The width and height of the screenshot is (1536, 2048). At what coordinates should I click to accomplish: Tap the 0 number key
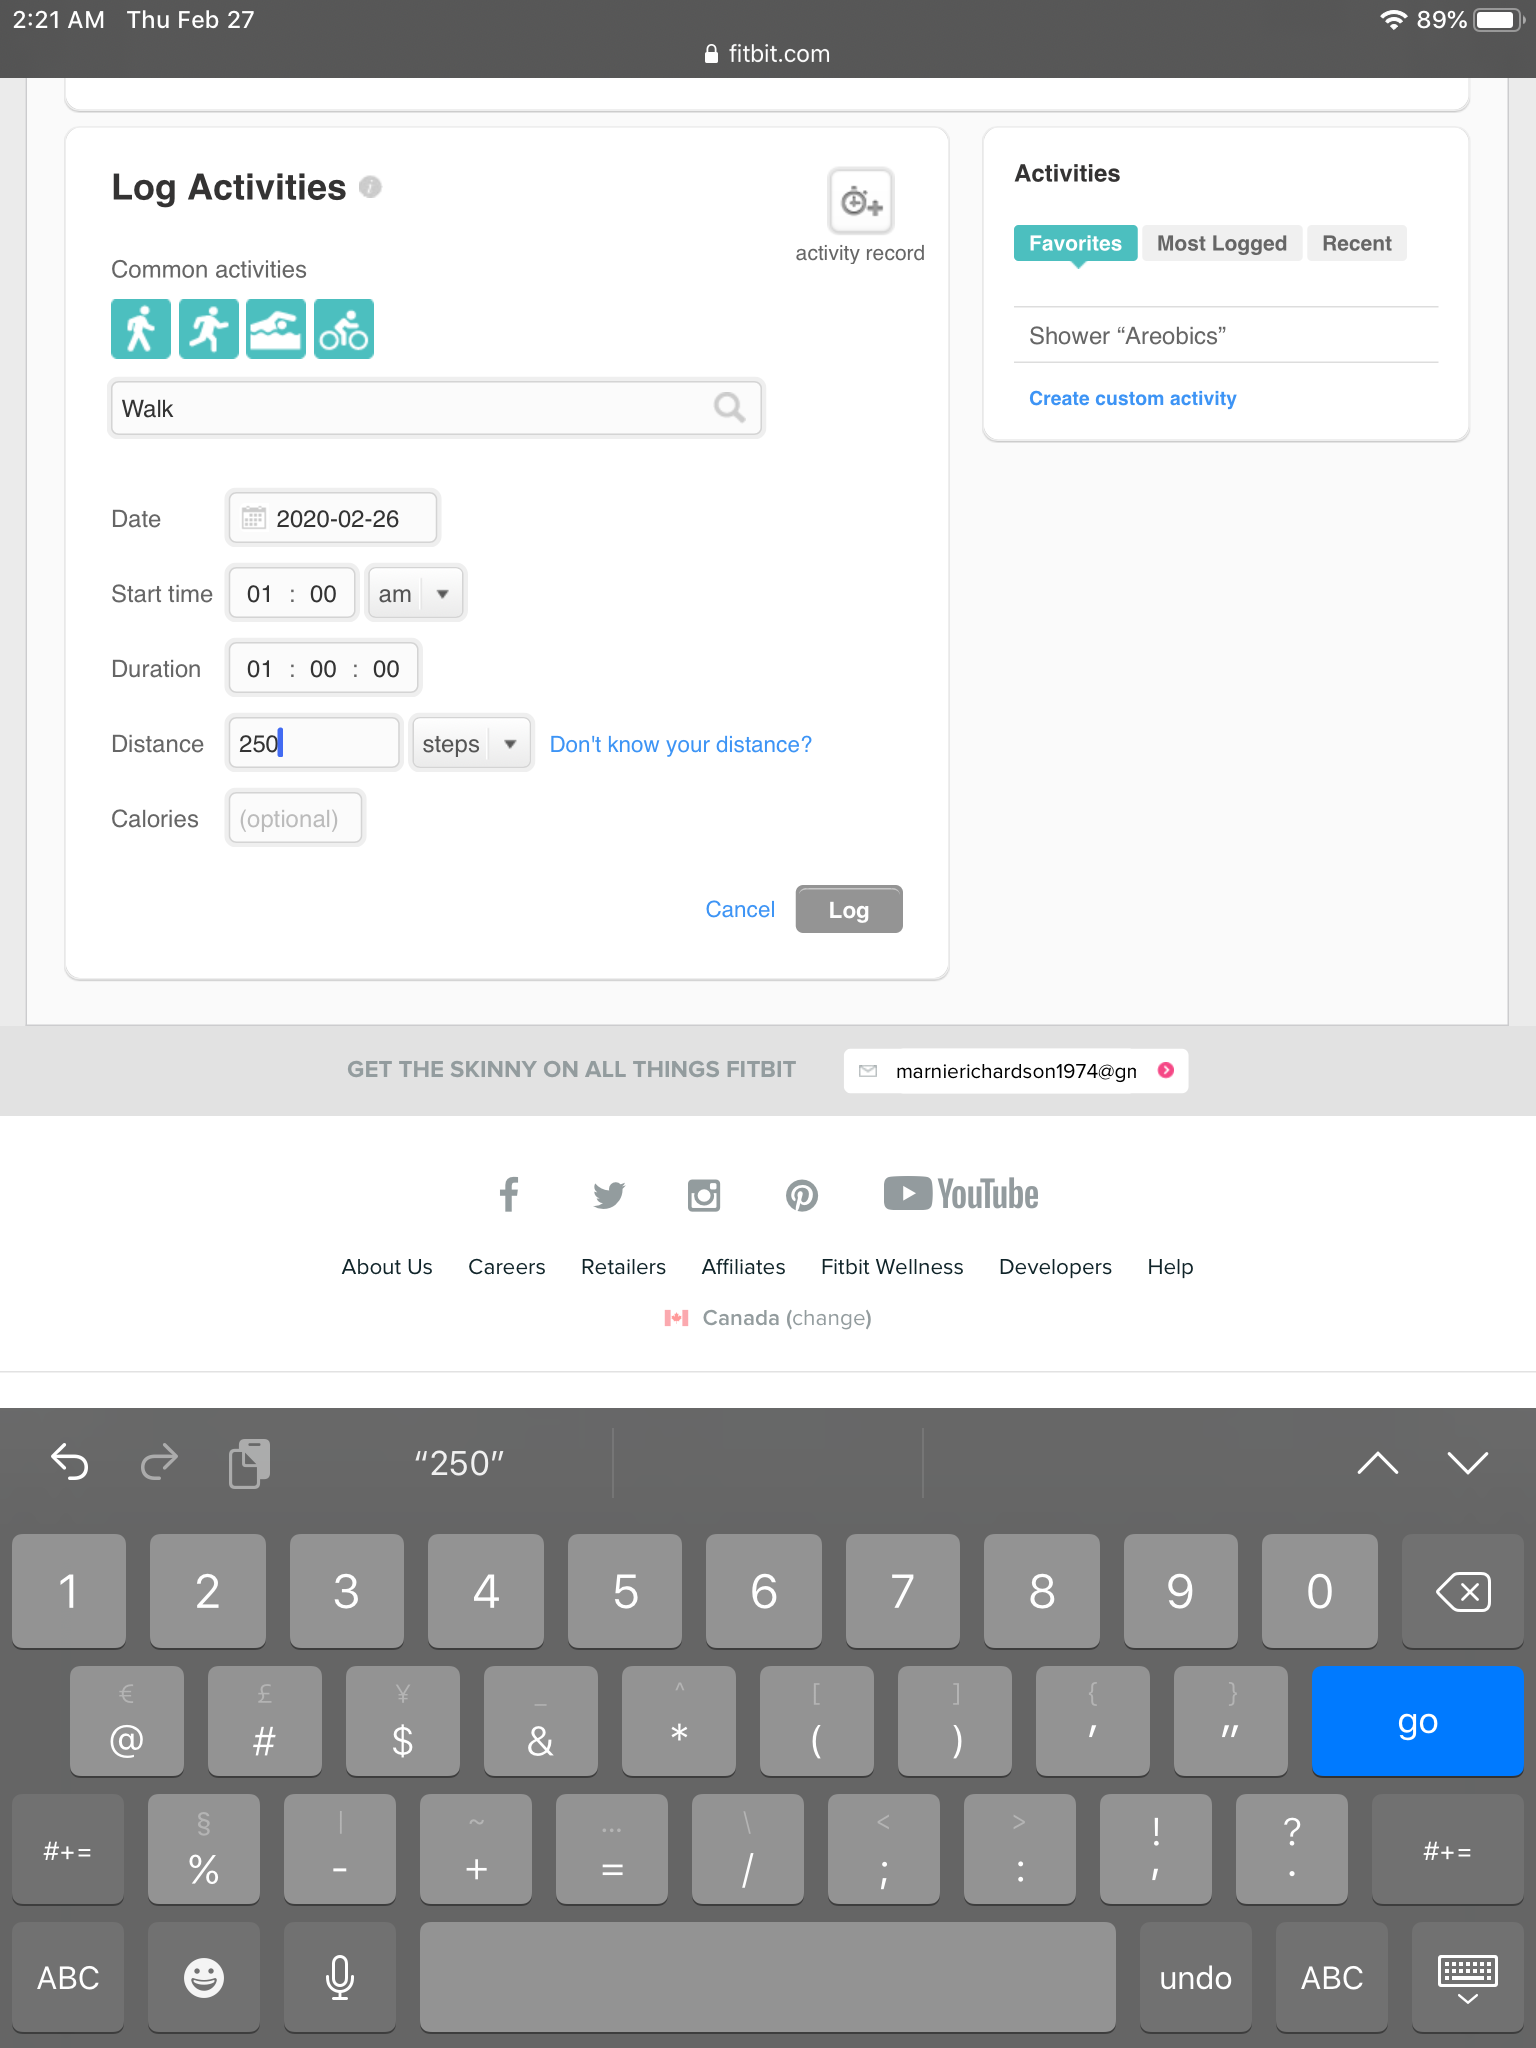[1319, 1591]
